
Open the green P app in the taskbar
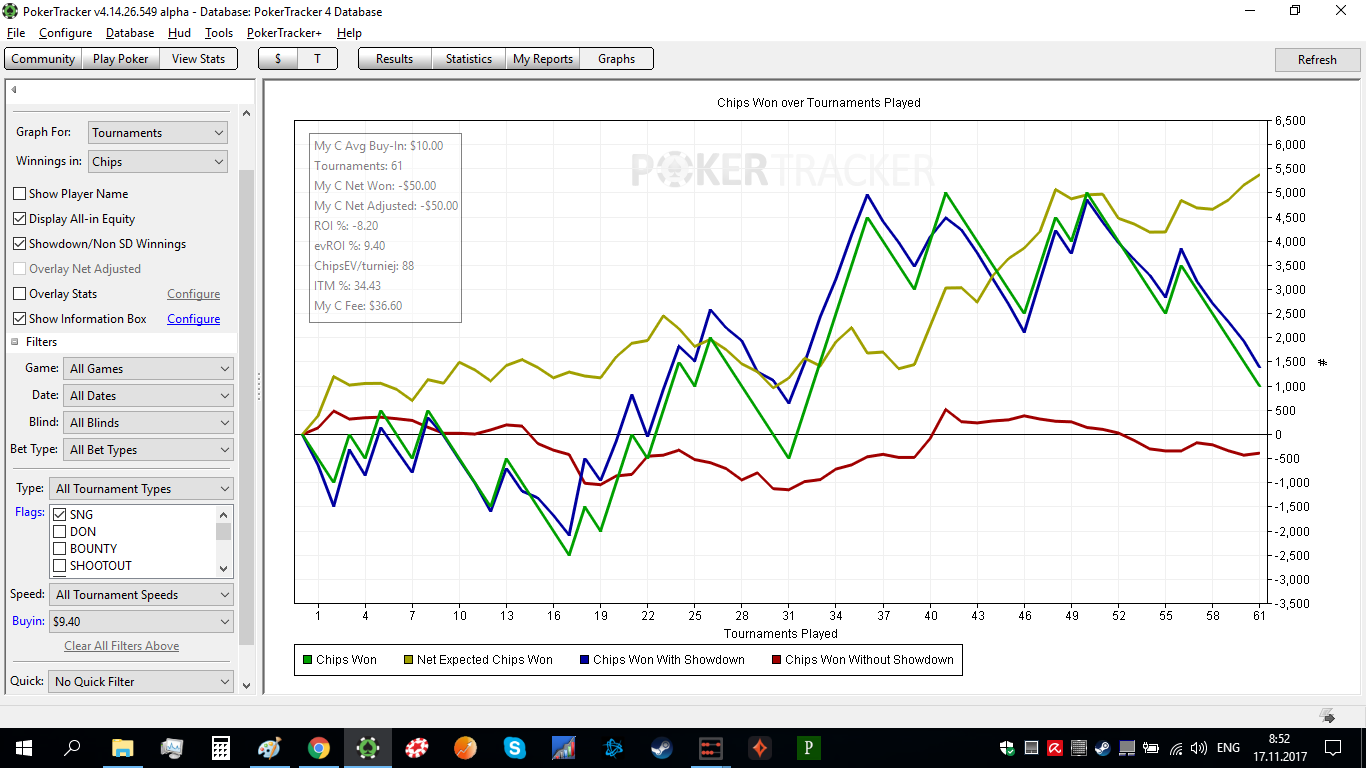point(809,747)
